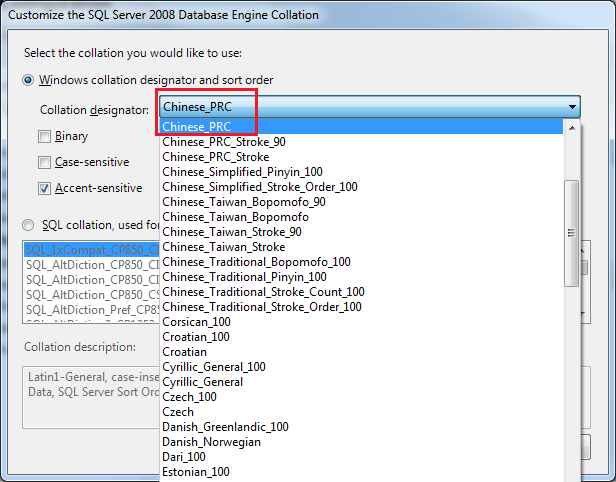
Task: Choose Chinese_Taiwan_Bopomofo_90 entry
Action: point(361,202)
